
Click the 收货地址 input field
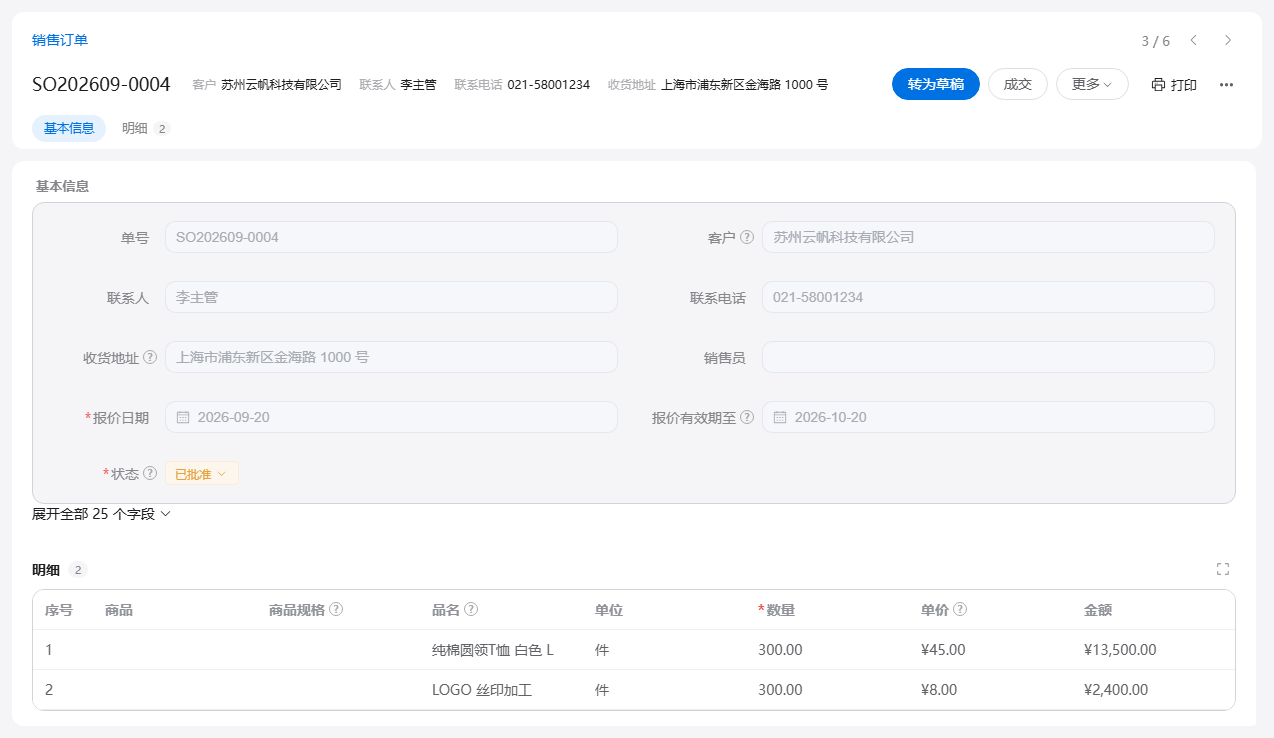(391, 357)
